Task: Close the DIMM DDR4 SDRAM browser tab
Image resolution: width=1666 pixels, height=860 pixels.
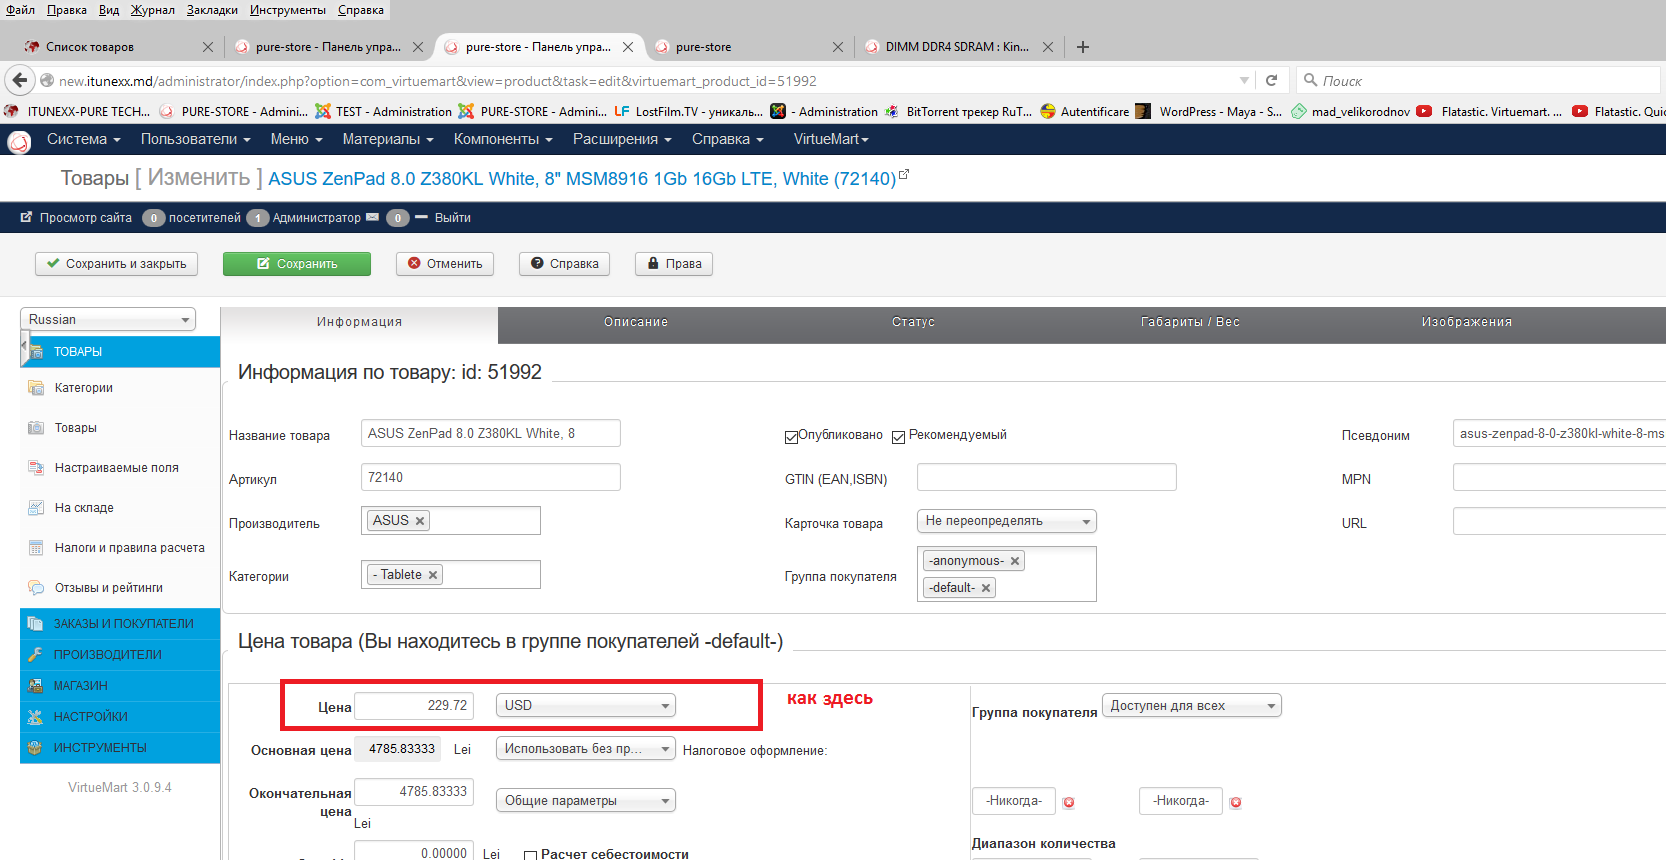Action: tap(1048, 47)
